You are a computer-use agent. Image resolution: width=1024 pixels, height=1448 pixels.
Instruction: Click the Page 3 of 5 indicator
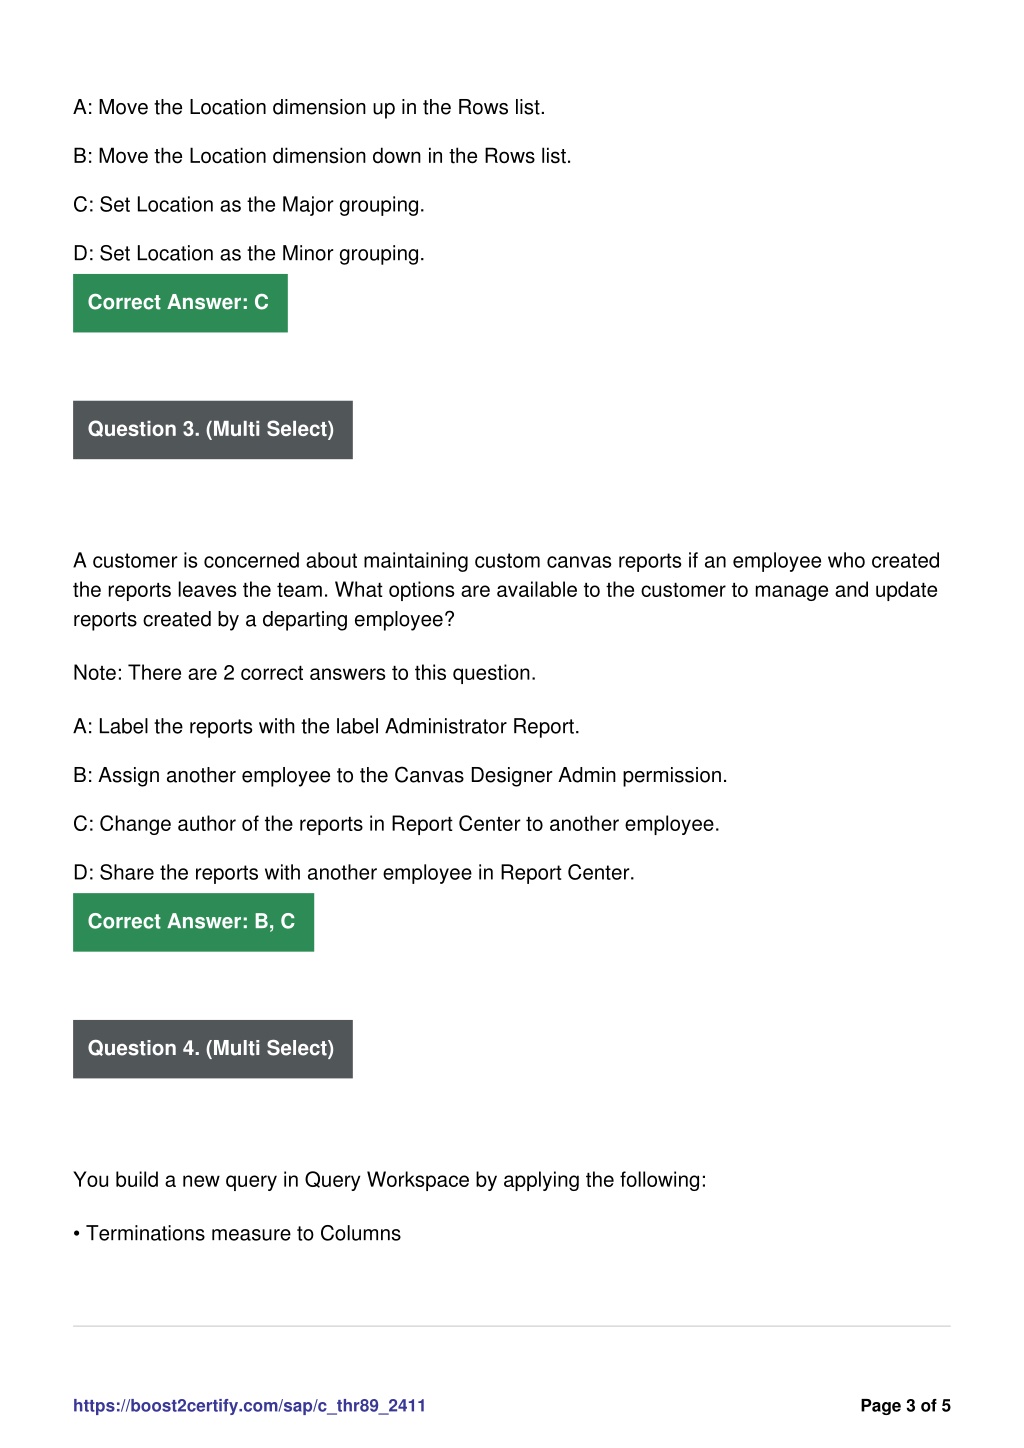click(x=905, y=1405)
